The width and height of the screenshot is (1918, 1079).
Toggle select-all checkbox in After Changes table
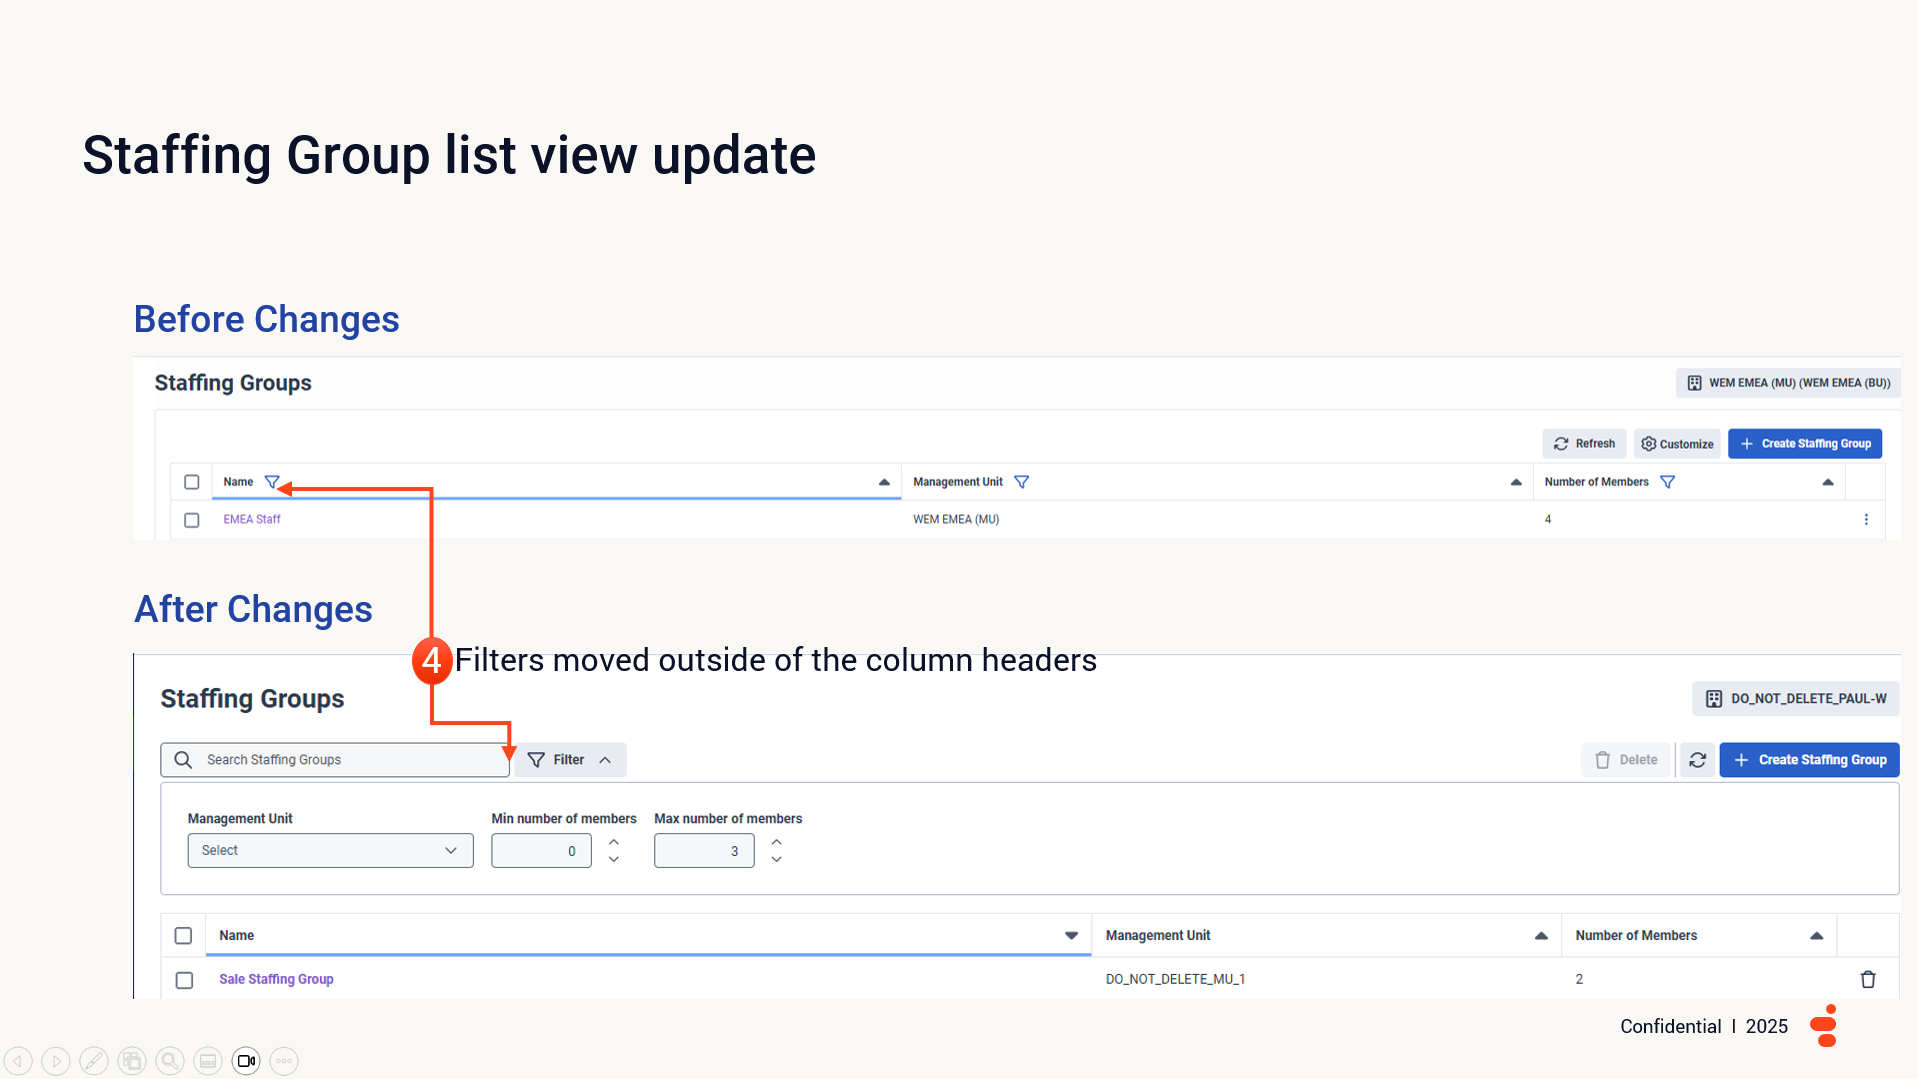click(183, 936)
